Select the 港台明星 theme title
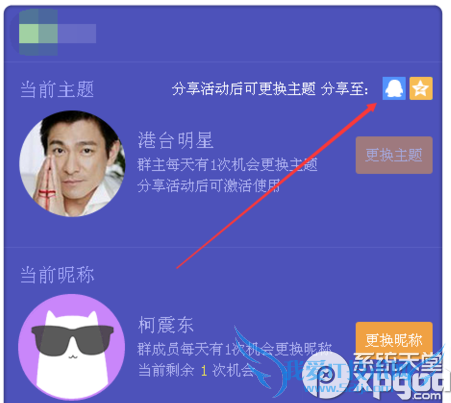Screen dimensions: 451x403 175,140
